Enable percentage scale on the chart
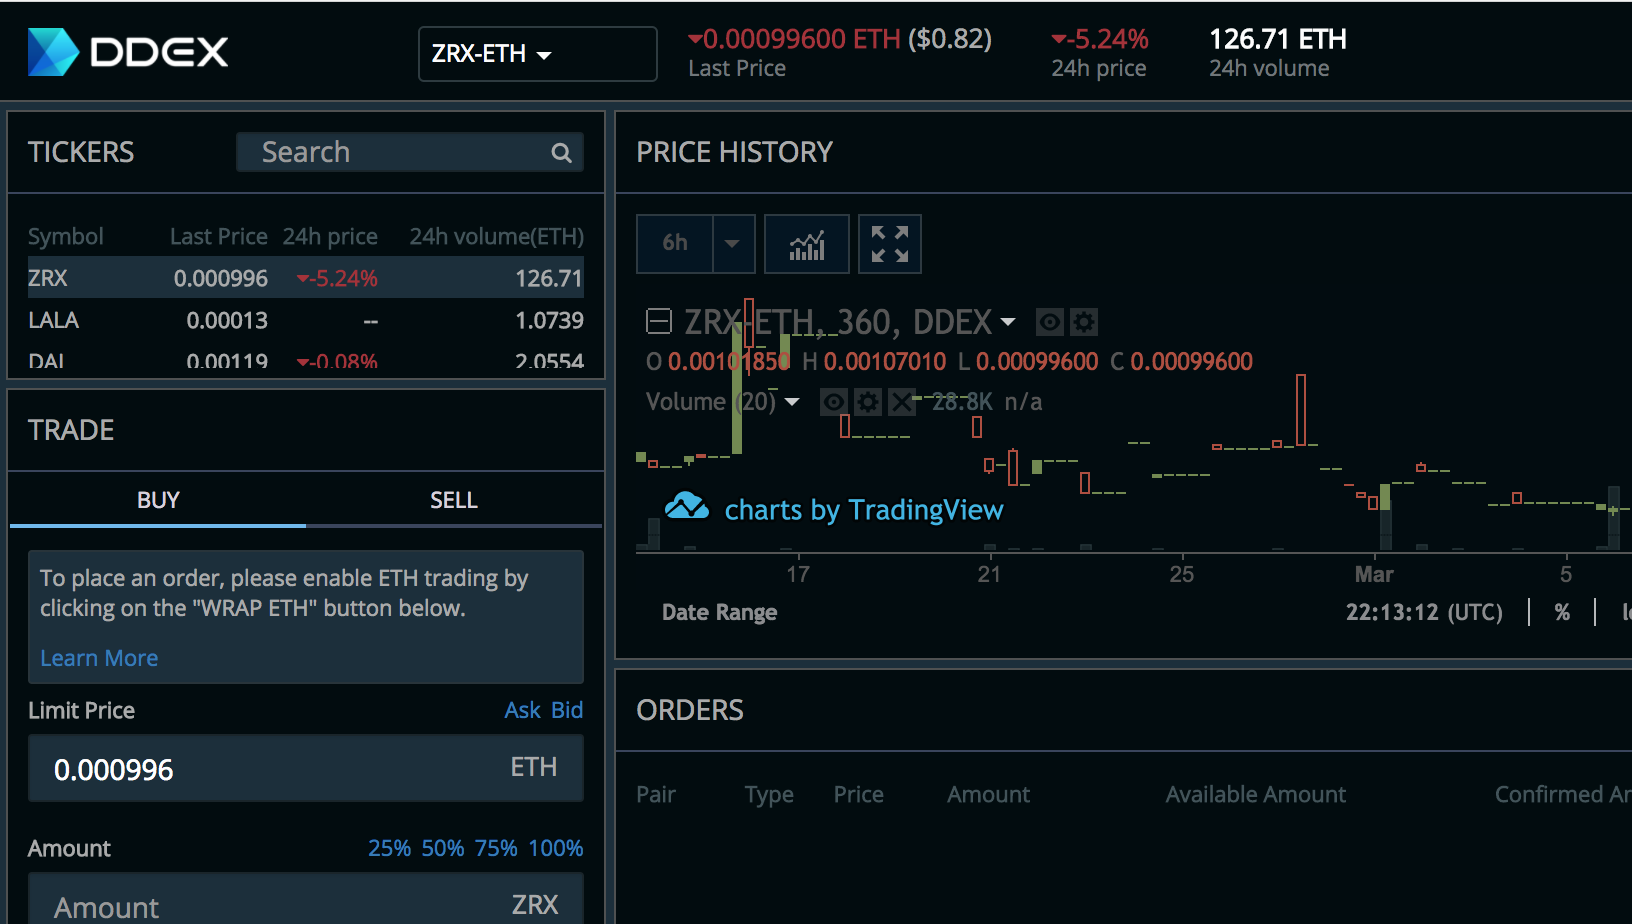This screenshot has height=924, width=1632. pyautogui.click(x=1563, y=612)
